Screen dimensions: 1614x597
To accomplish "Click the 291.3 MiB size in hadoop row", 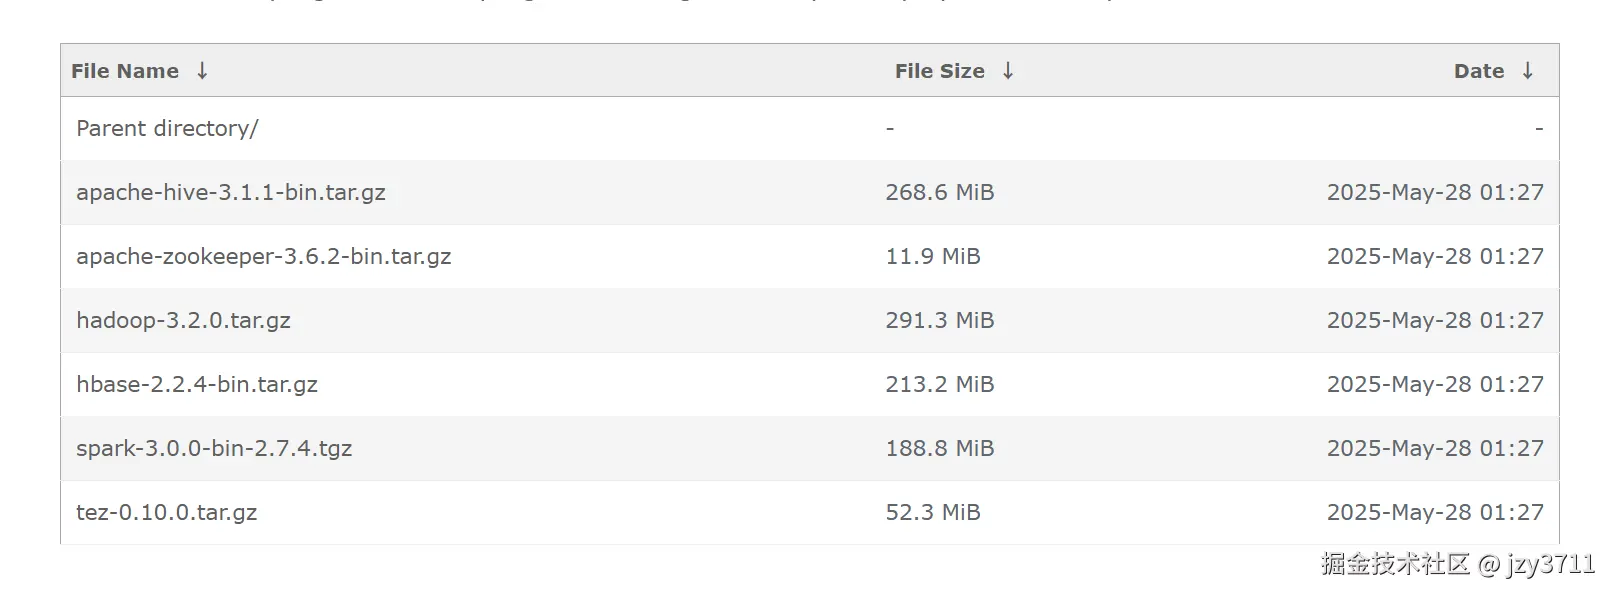I will click(x=939, y=321).
